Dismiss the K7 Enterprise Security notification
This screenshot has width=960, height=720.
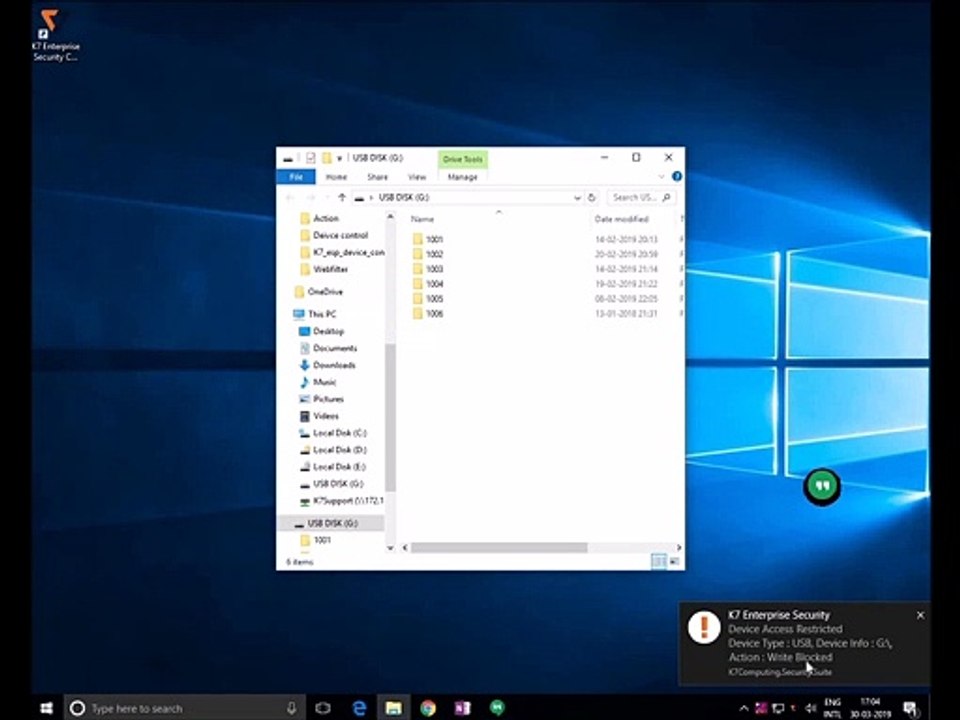[x=920, y=615]
